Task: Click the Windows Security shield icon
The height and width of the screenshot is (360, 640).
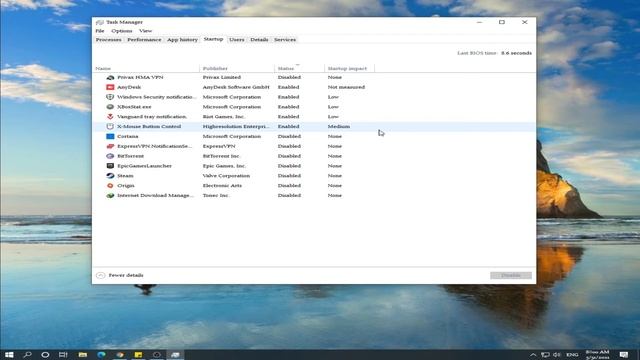Action: (110, 97)
